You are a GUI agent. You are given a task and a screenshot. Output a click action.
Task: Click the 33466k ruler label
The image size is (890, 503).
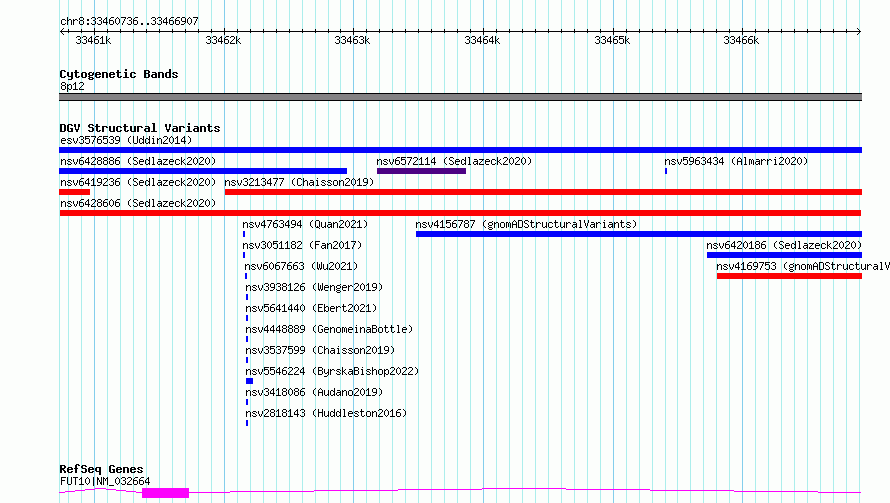click(x=741, y=40)
